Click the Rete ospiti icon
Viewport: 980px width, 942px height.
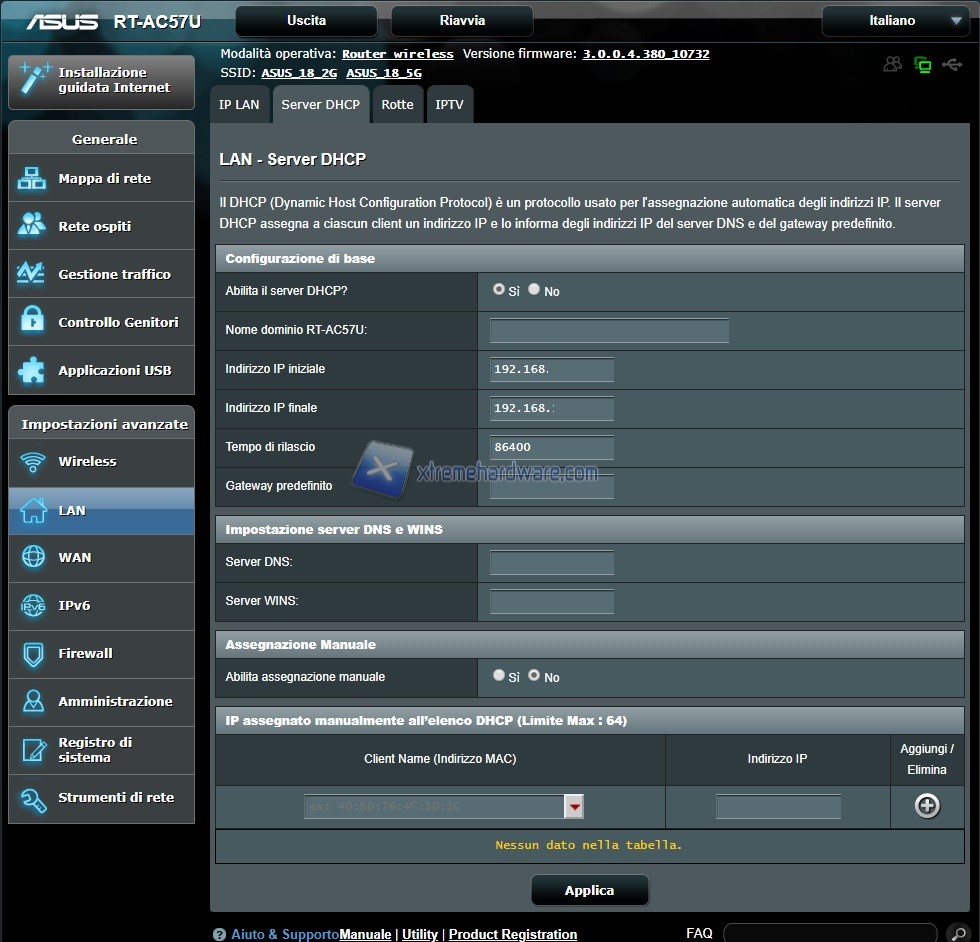coord(32,226)
